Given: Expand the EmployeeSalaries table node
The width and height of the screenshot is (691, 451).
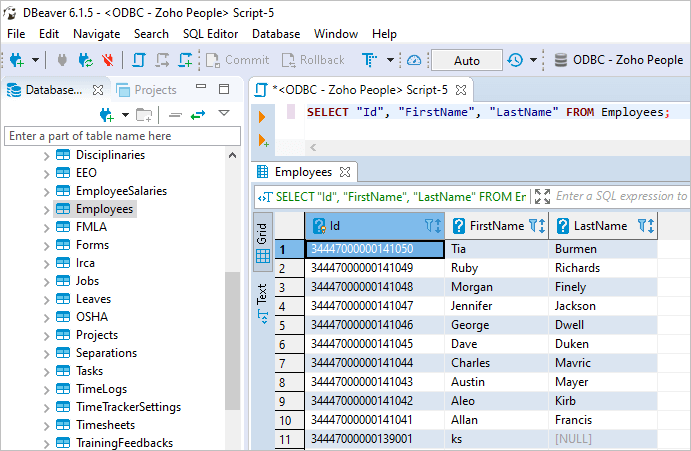Looking at the screenshot, I should (x=46, y=192).
